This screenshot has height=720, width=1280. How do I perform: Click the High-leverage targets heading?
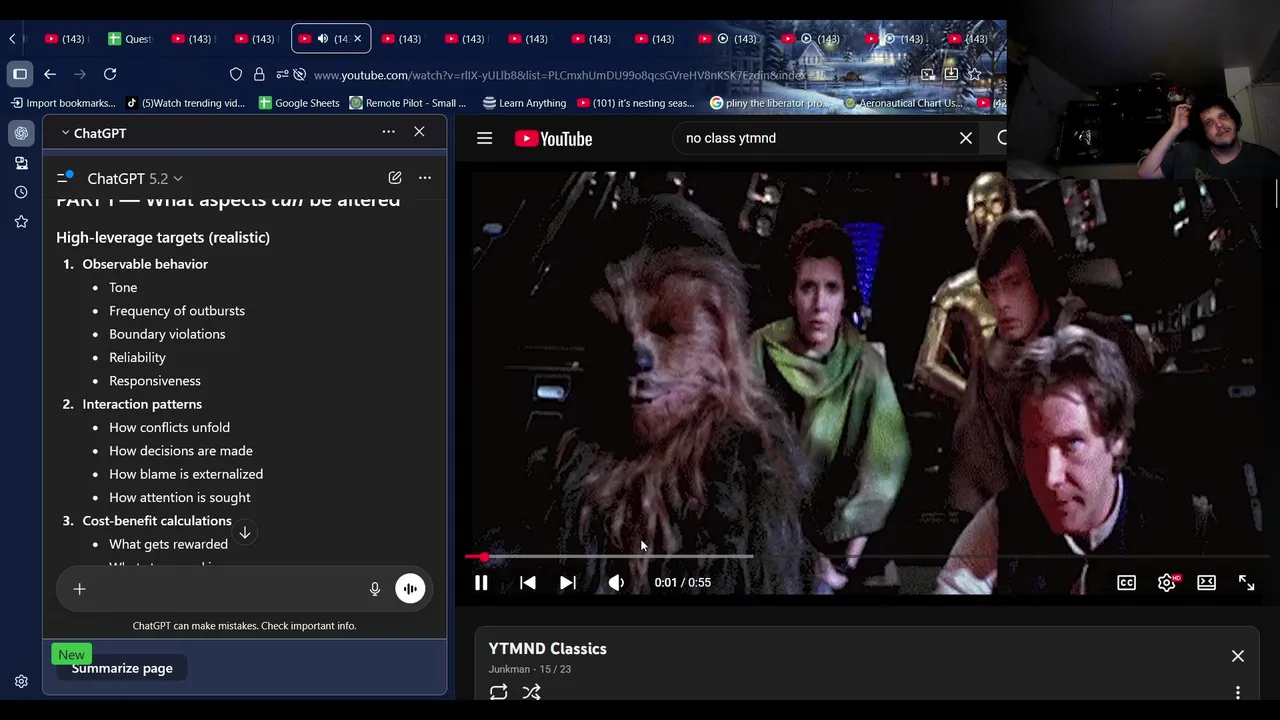pos(163,237)
